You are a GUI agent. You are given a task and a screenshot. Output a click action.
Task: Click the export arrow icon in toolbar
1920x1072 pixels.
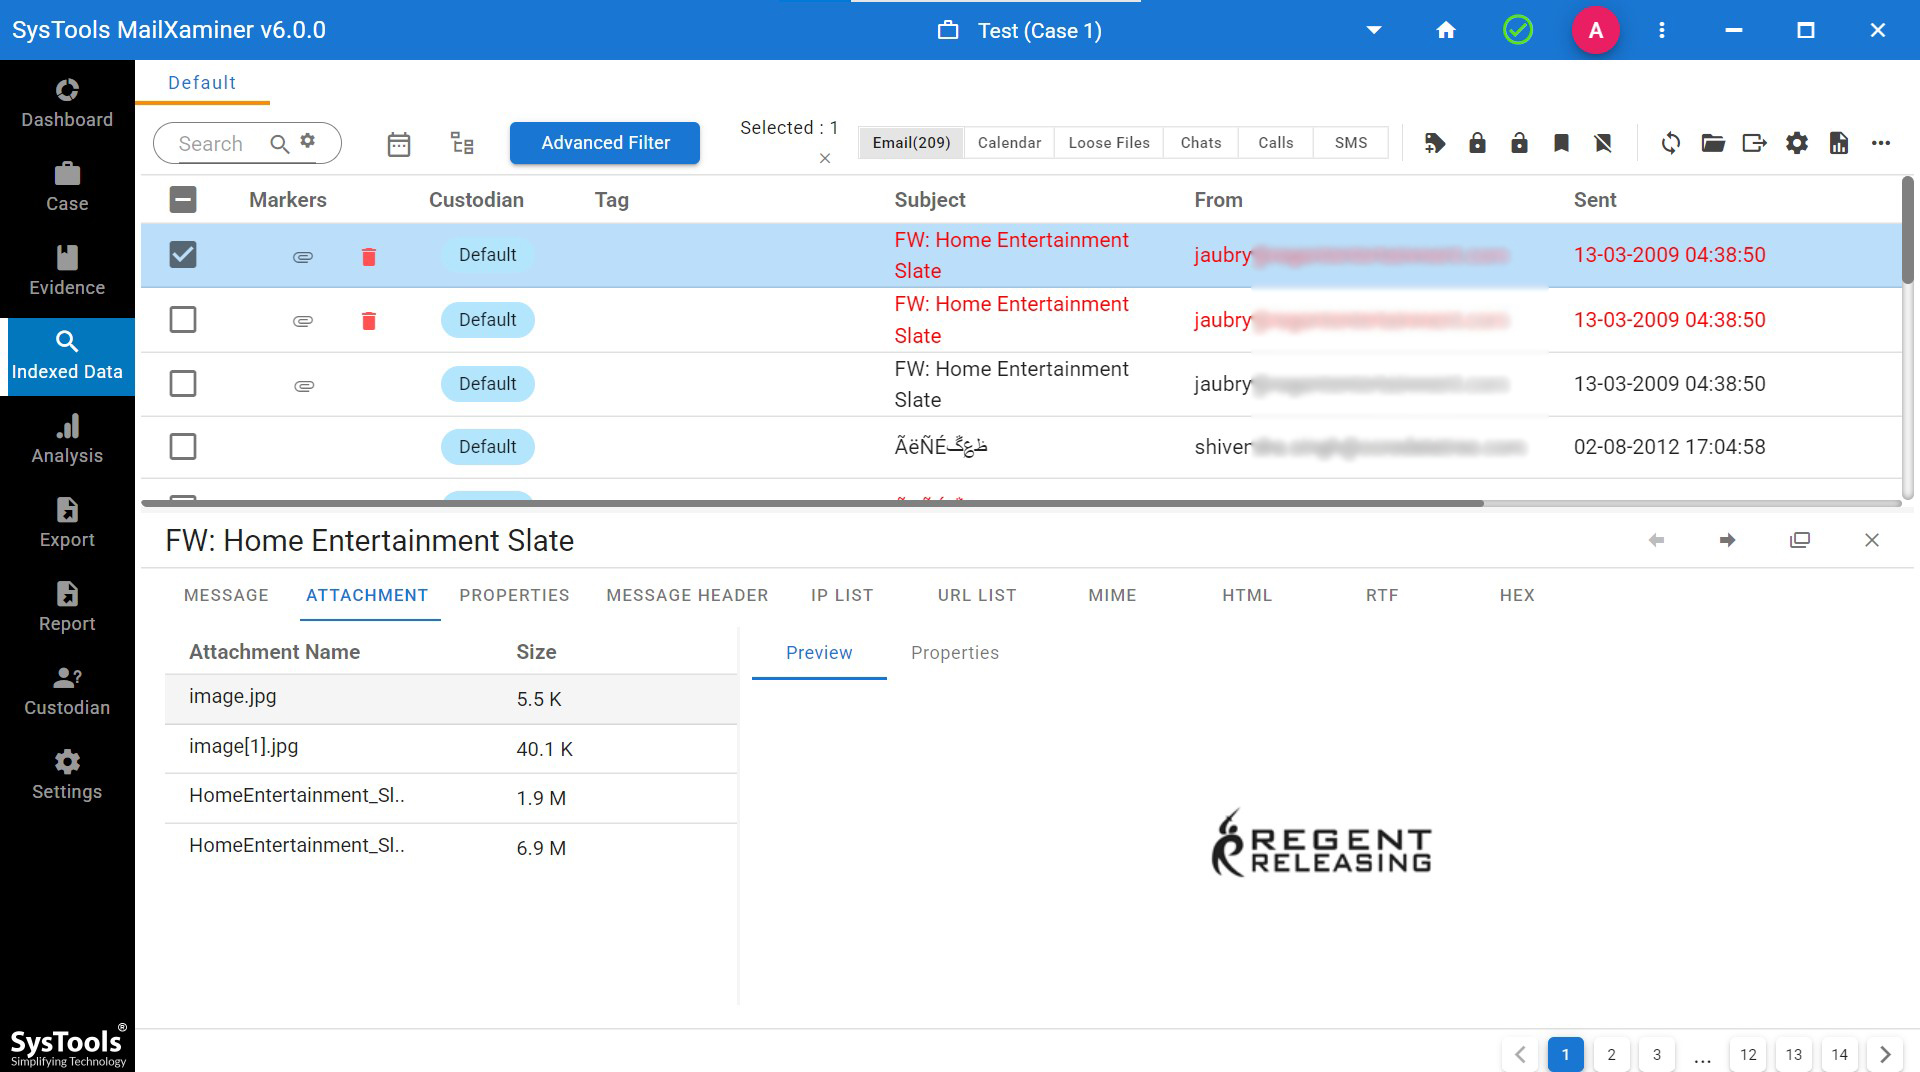pos(1755,143)
